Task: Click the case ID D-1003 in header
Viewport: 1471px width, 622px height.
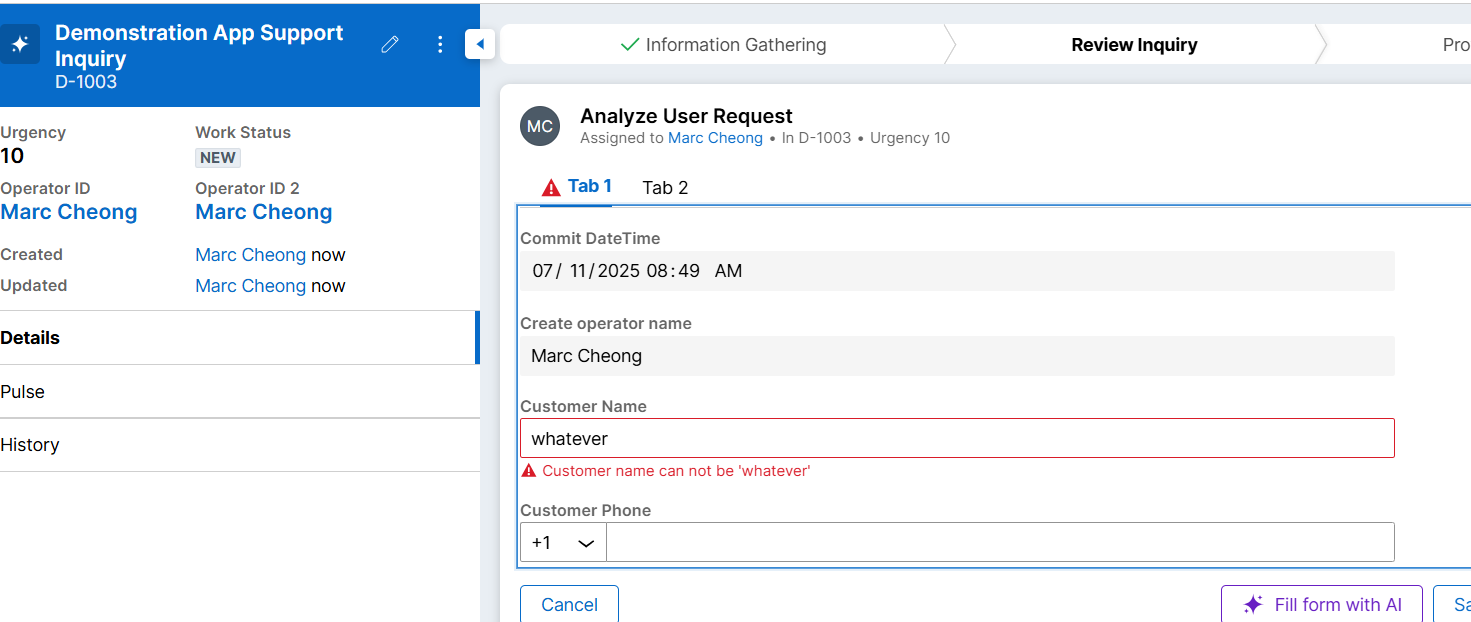Action: point(86,82)
